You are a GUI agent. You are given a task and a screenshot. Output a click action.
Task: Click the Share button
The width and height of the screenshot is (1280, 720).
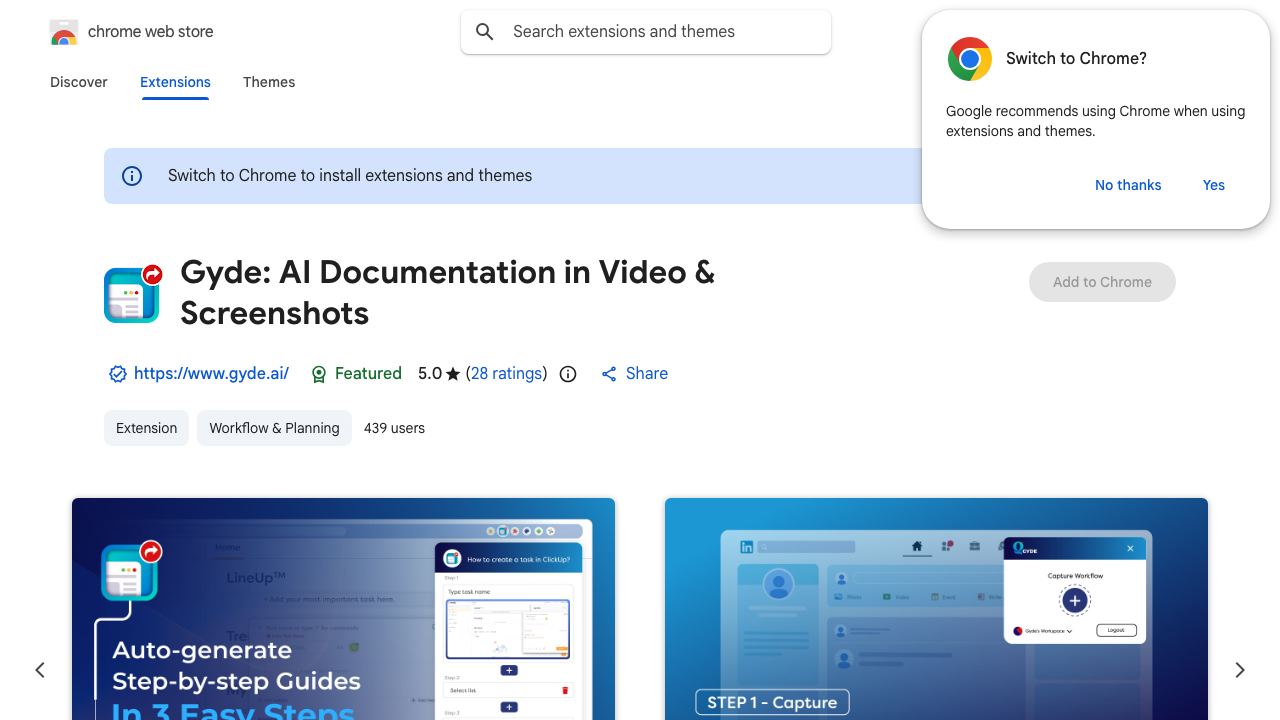[x=634, y=373]
